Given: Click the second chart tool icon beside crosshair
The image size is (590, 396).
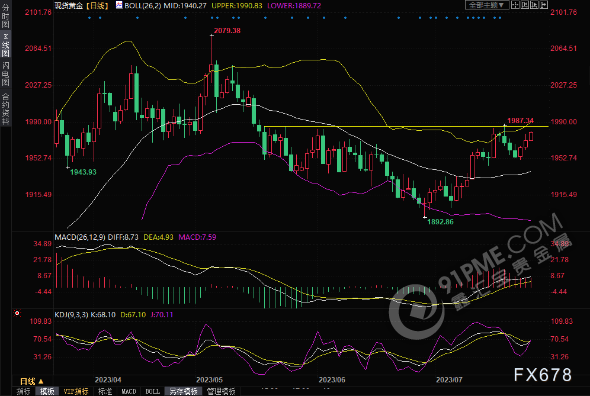Looking at the screenshot, I should [x=525, y=5].
